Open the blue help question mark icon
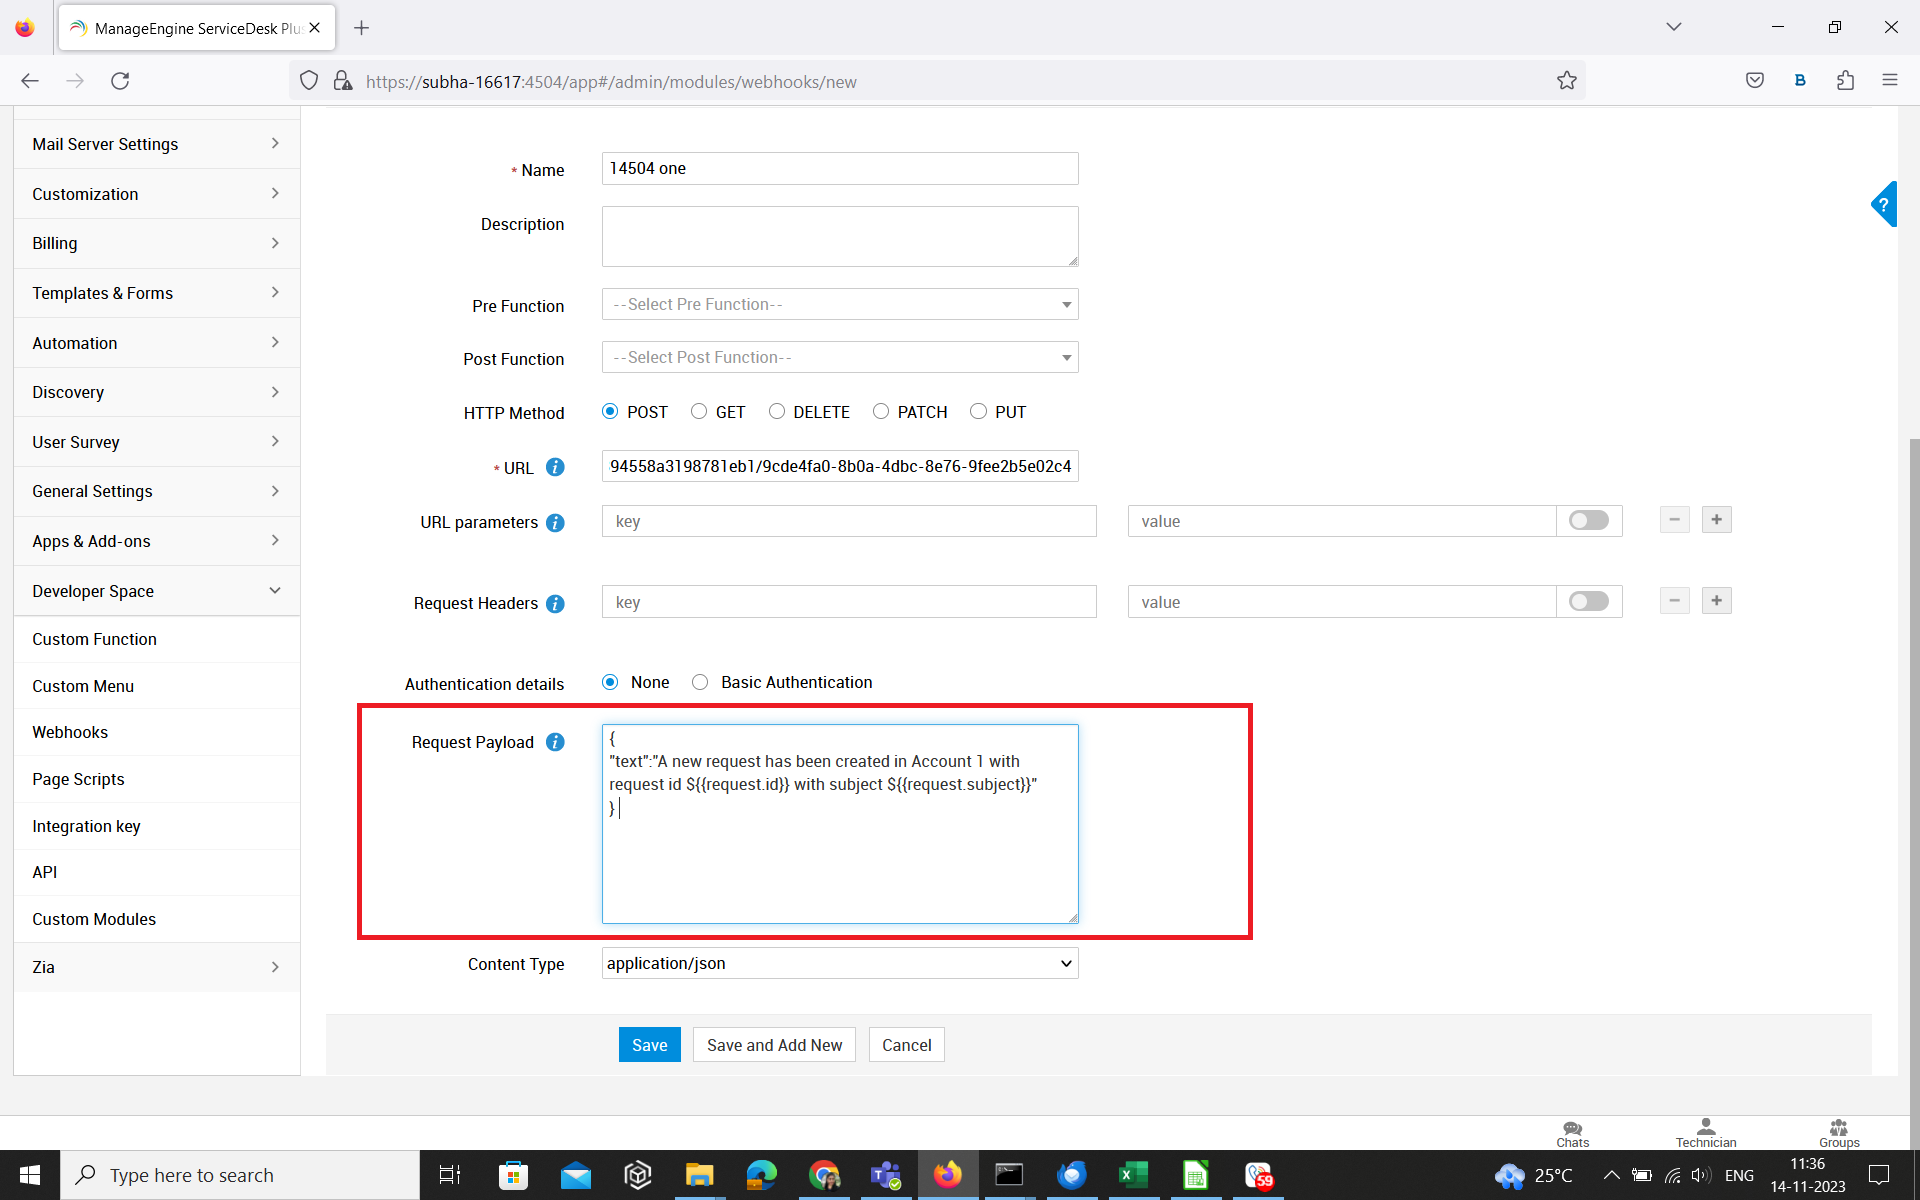The width and height of the screenshot is (1920, 1200). (x=1883, y=205)
